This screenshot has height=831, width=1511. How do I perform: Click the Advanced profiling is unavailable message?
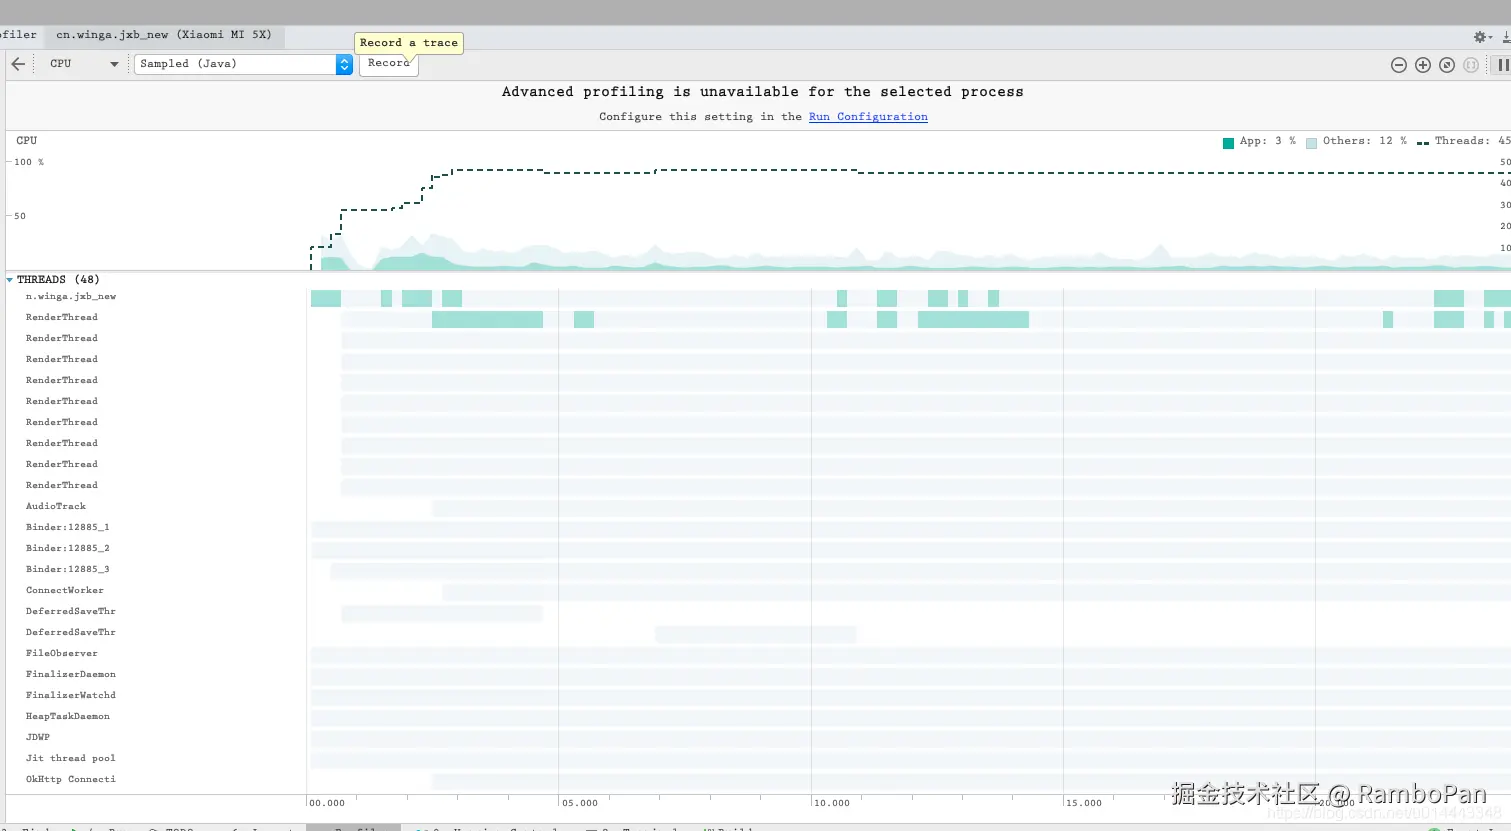[x=762, y=92]
